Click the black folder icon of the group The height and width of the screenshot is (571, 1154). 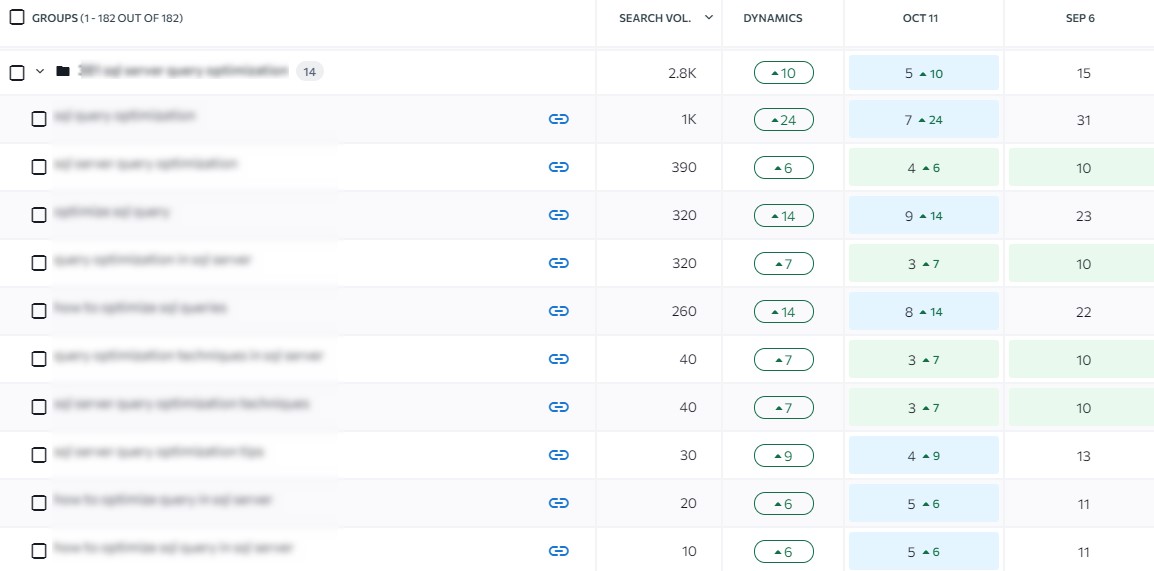click(x=63, y=71)
